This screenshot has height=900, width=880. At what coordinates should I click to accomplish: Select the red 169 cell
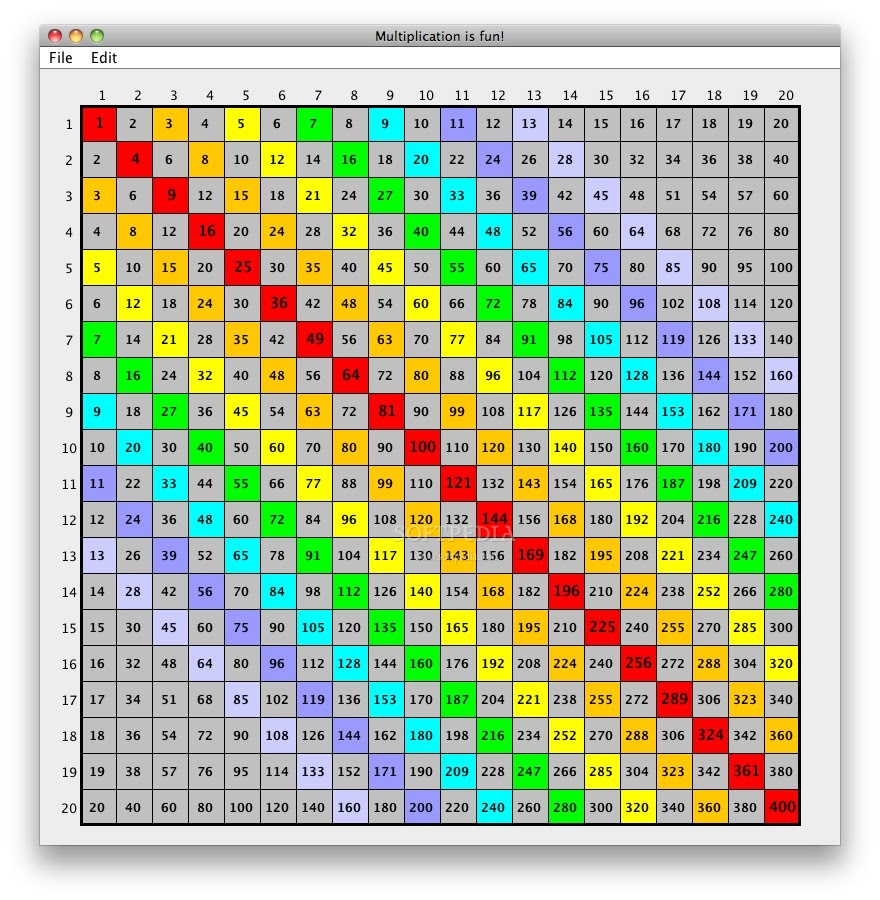(x=530, y=555)
